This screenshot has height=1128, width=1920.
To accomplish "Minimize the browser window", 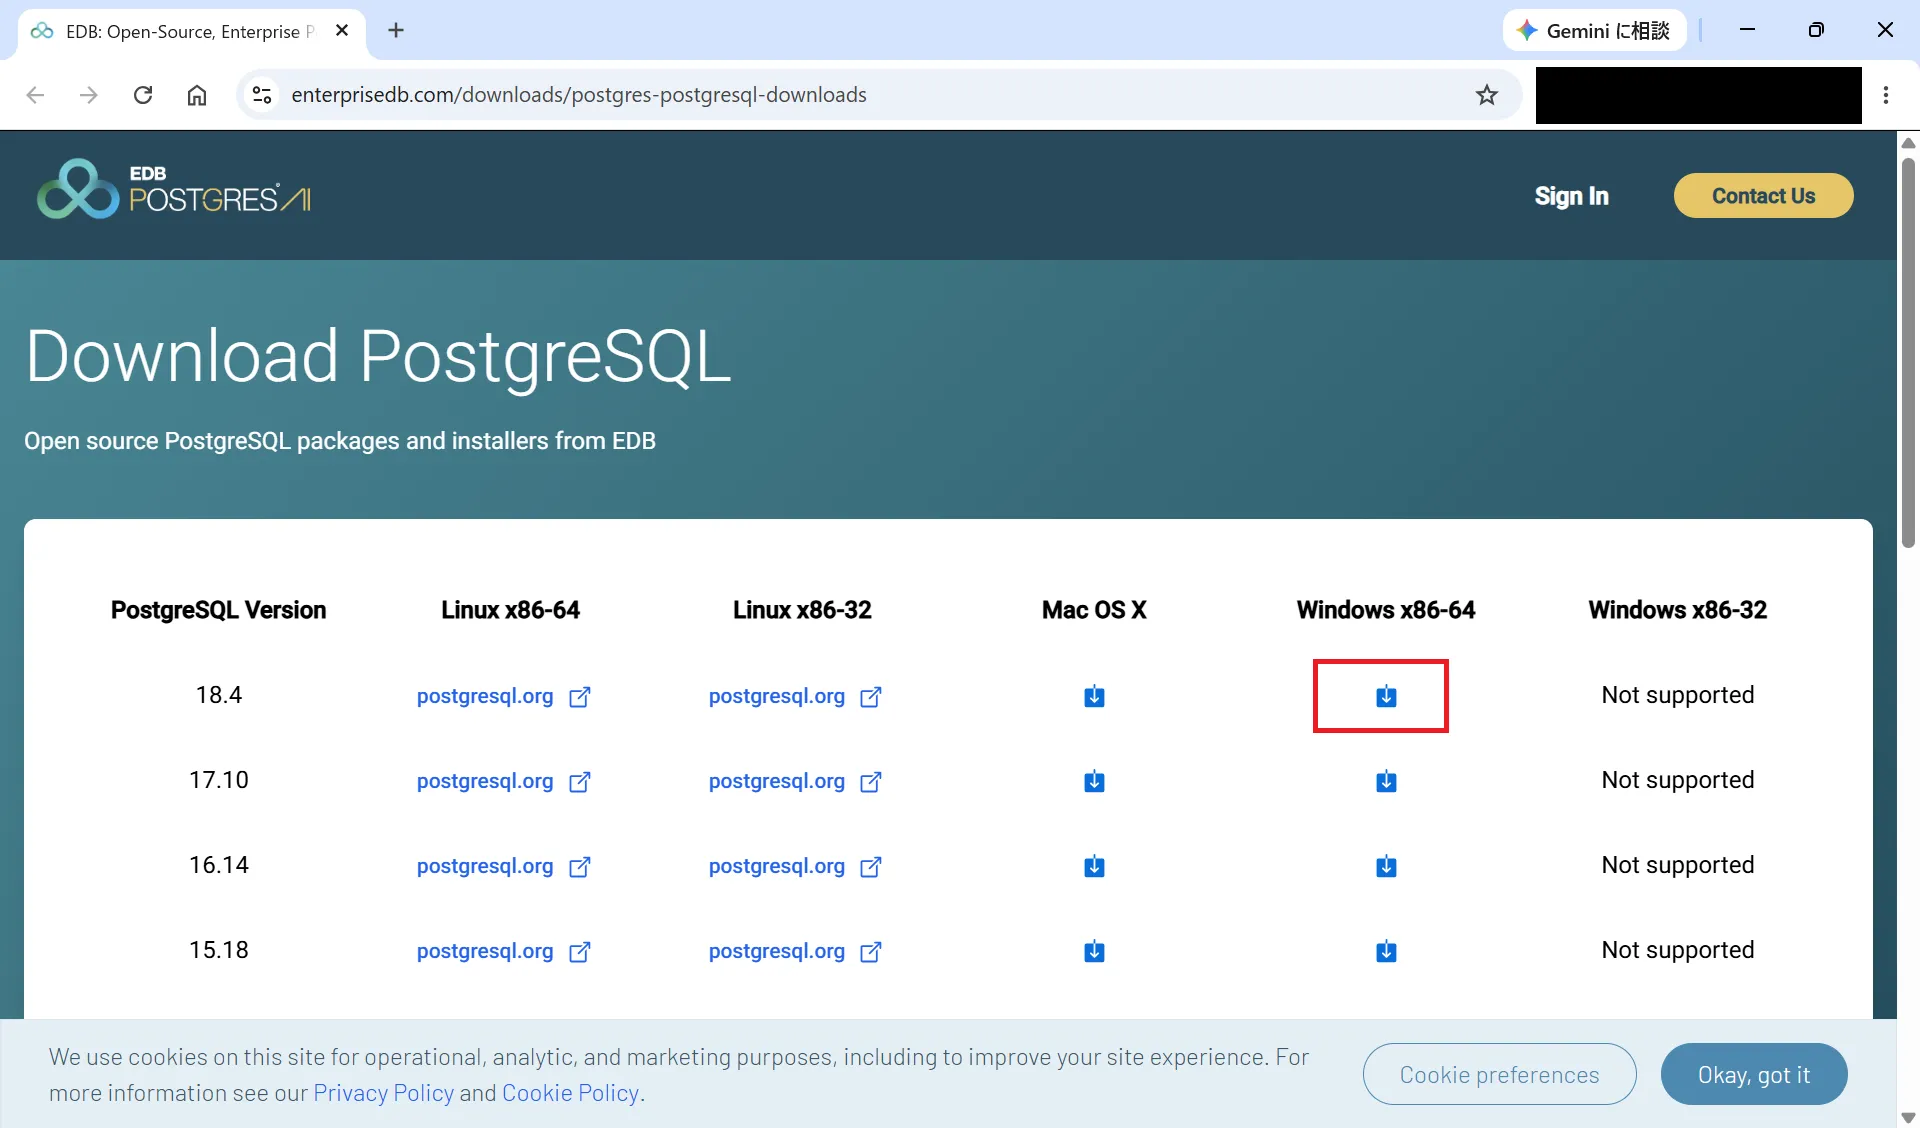I will [x=1747, y=30].
